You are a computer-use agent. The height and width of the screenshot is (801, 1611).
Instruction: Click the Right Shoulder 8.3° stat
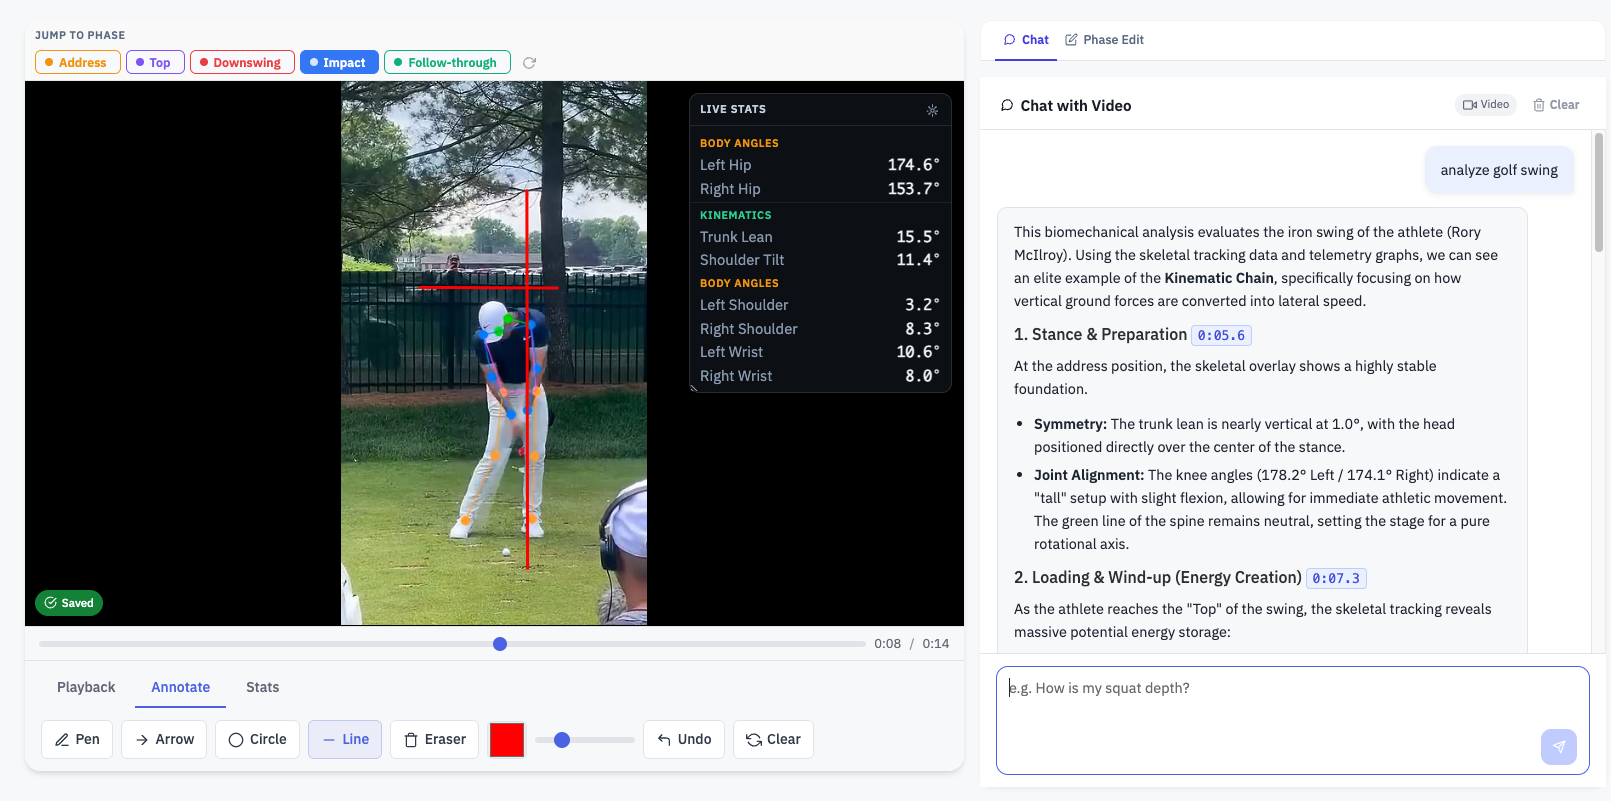click(x=820, y=329)
